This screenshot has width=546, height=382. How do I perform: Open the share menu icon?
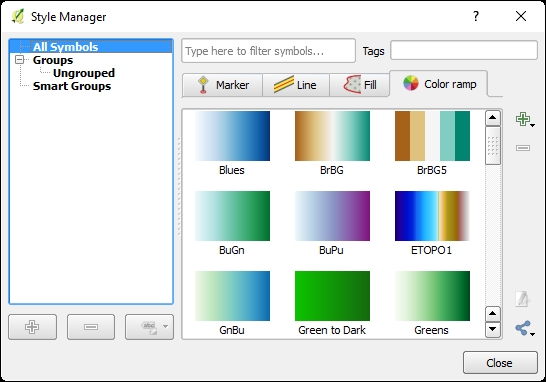click(x=525, y=328)
